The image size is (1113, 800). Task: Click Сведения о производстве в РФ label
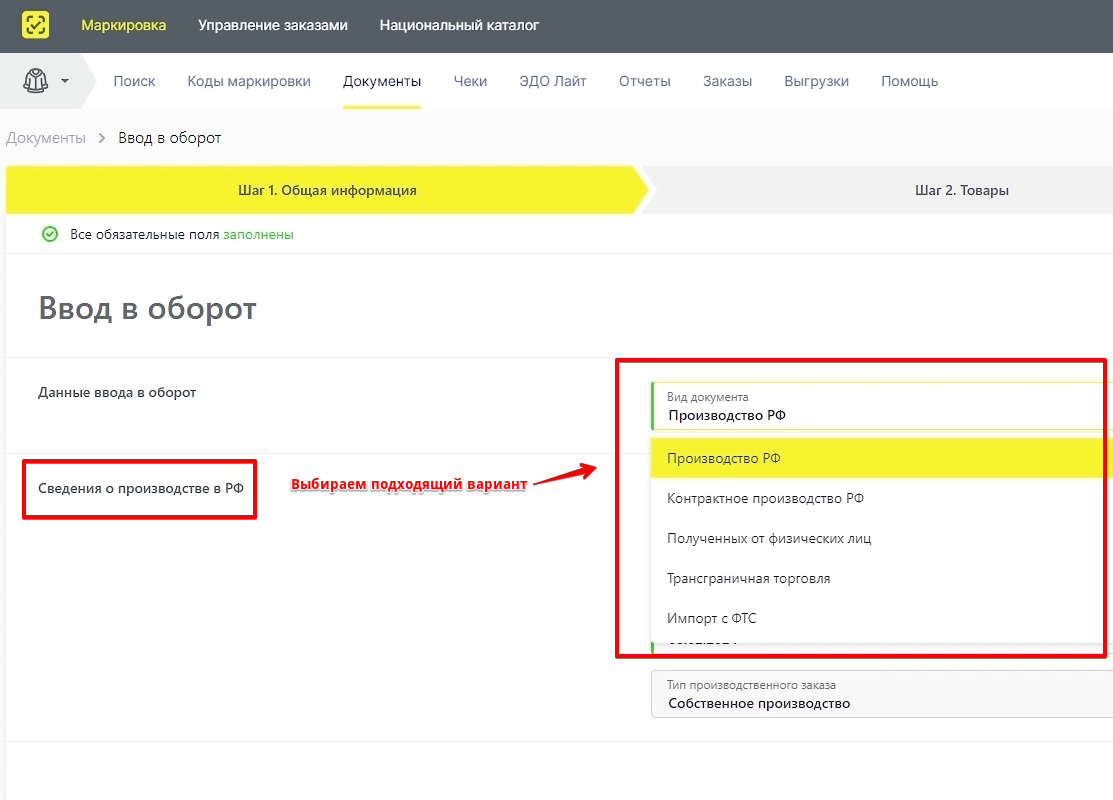point(141,488)
